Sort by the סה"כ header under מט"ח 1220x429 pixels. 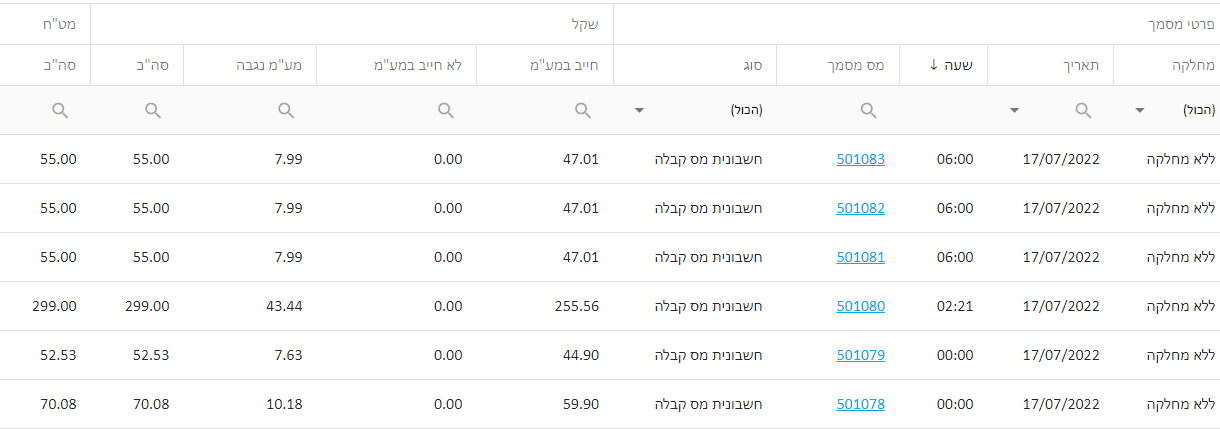click(x=45, y=65)
